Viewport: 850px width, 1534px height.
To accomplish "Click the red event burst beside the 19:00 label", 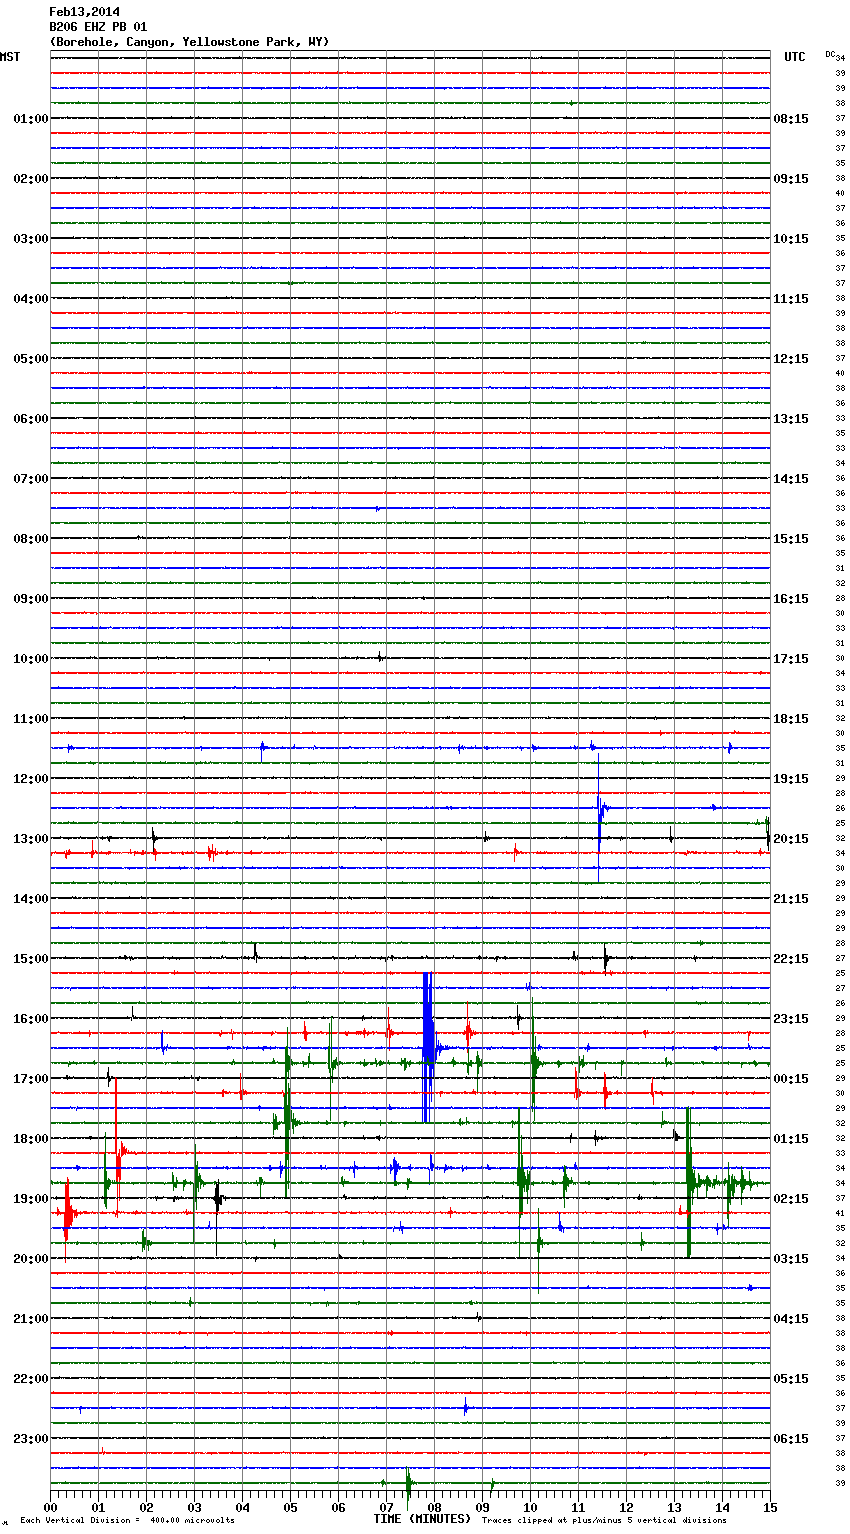I will (x=67, y=1212).
